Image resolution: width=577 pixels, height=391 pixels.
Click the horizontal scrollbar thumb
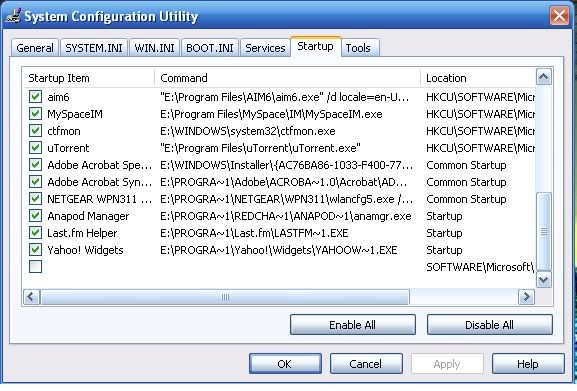click(225, 296)
